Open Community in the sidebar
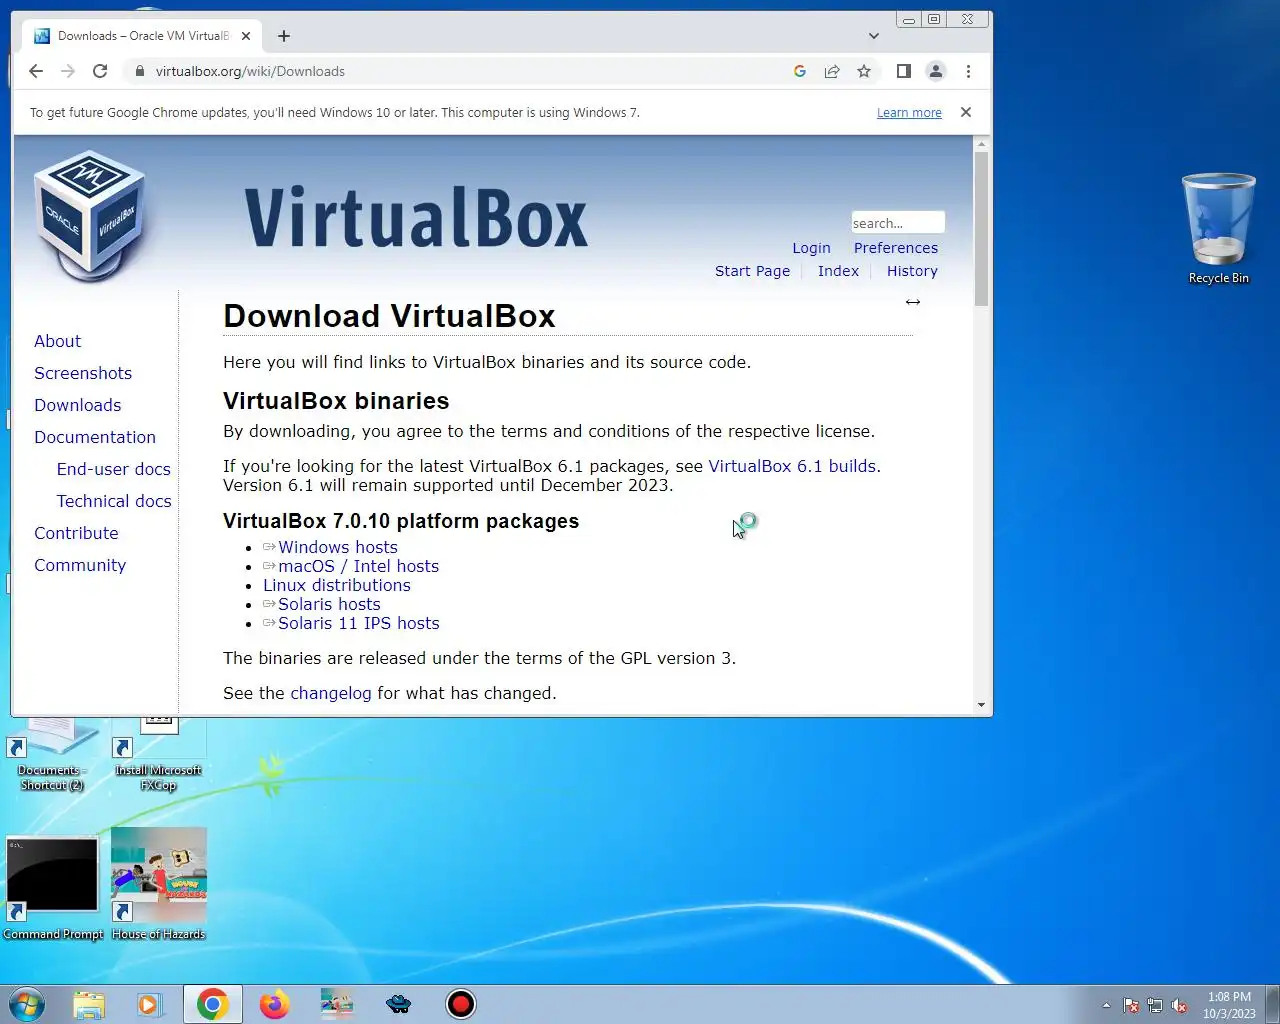Screen dimensions: 1280x1024 coord(80,565)
